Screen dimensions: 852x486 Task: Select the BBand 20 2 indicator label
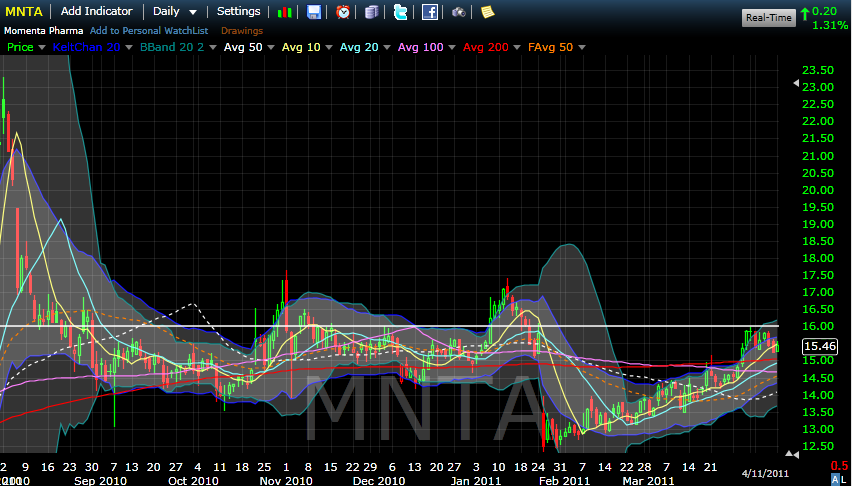coord(172,47)
